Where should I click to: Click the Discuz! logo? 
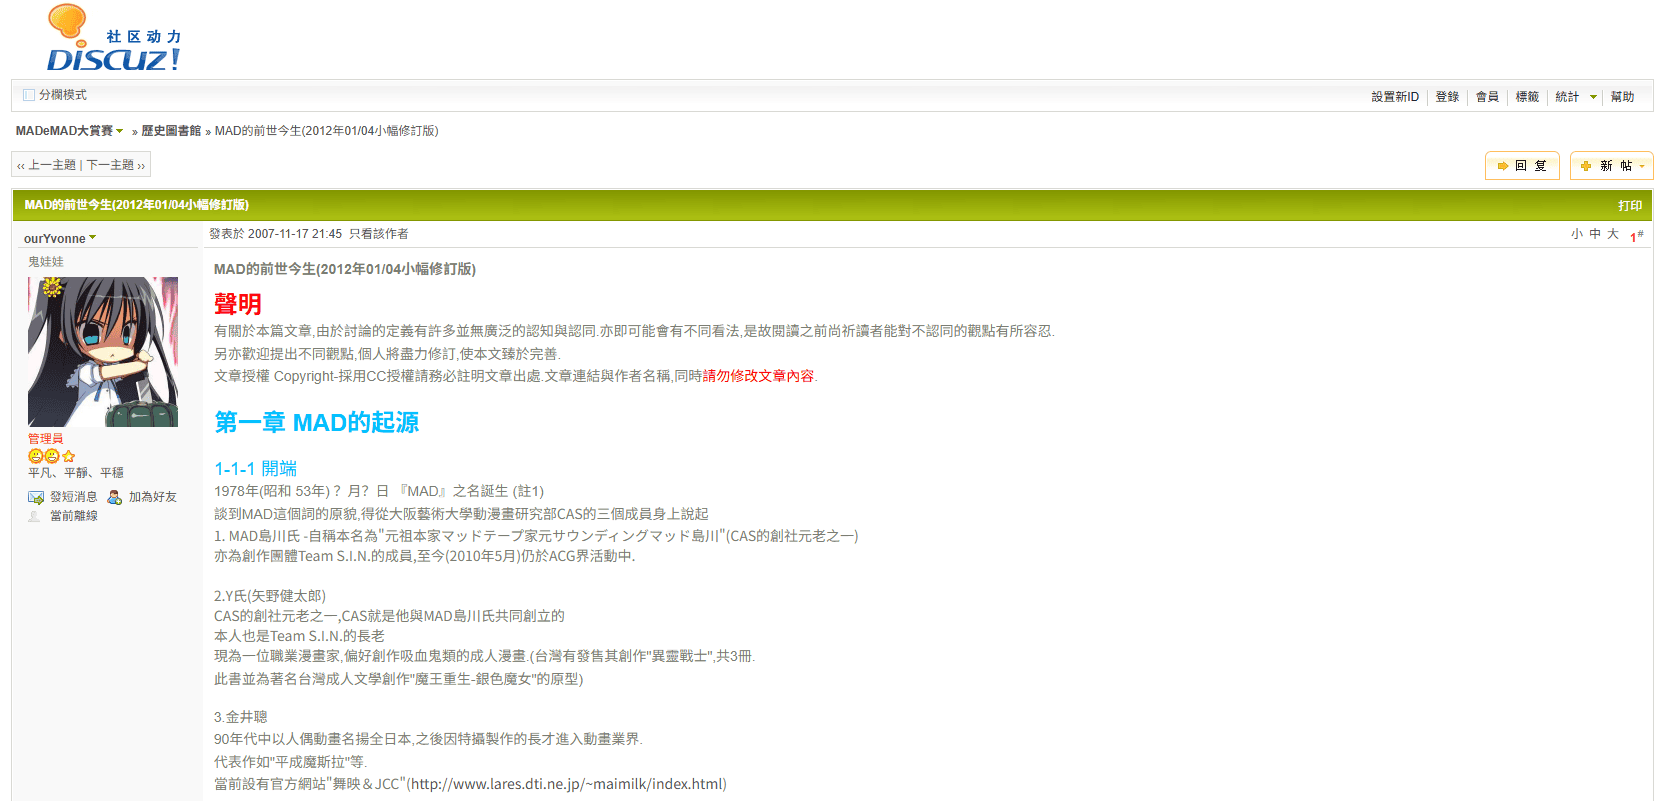(114, 38)
